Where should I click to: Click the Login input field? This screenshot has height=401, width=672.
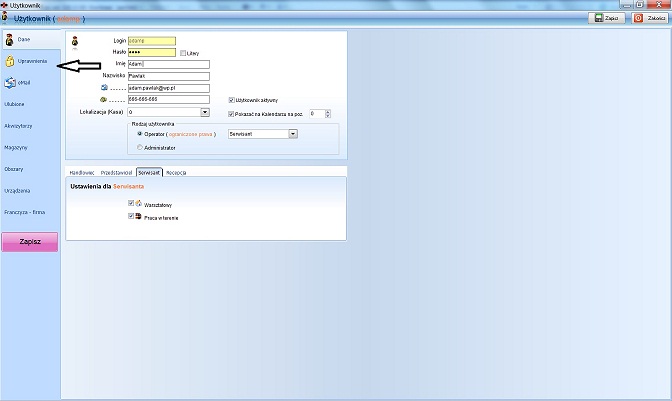(x=152, y=41)
